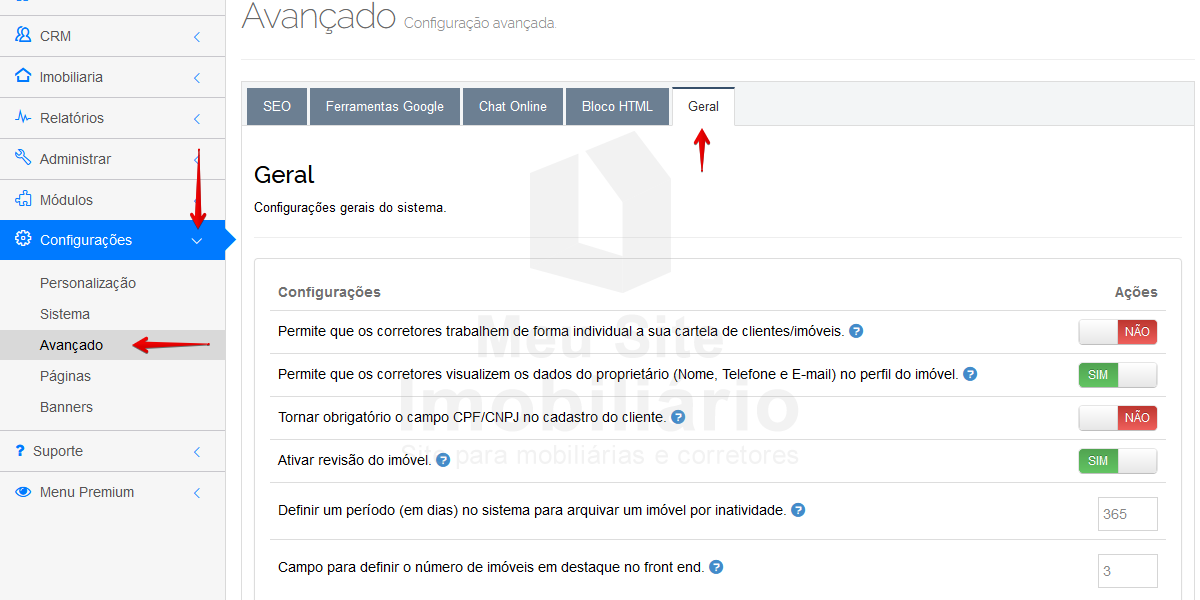Expand the CRM menu chevron
Image resolution: width=1200 pixels, height=600 pixels.
click(197, 37)
